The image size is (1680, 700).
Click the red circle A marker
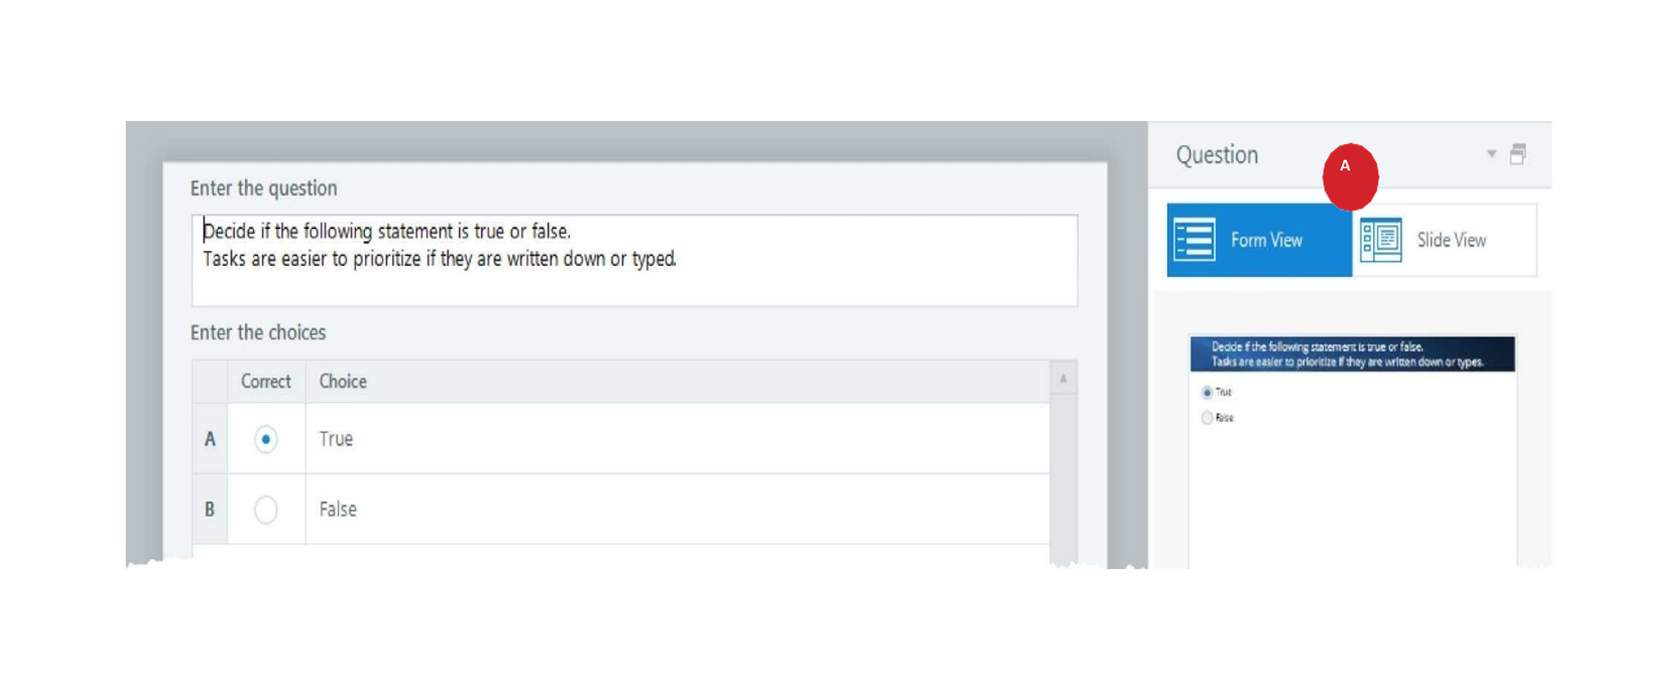tap(1350, 176)
